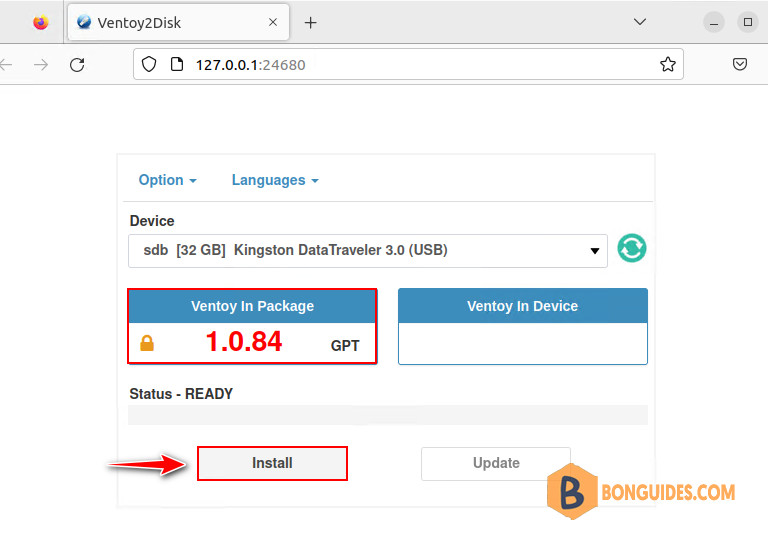Click the refresh device list icon
The image size is (768, 552).
point(631,248)
